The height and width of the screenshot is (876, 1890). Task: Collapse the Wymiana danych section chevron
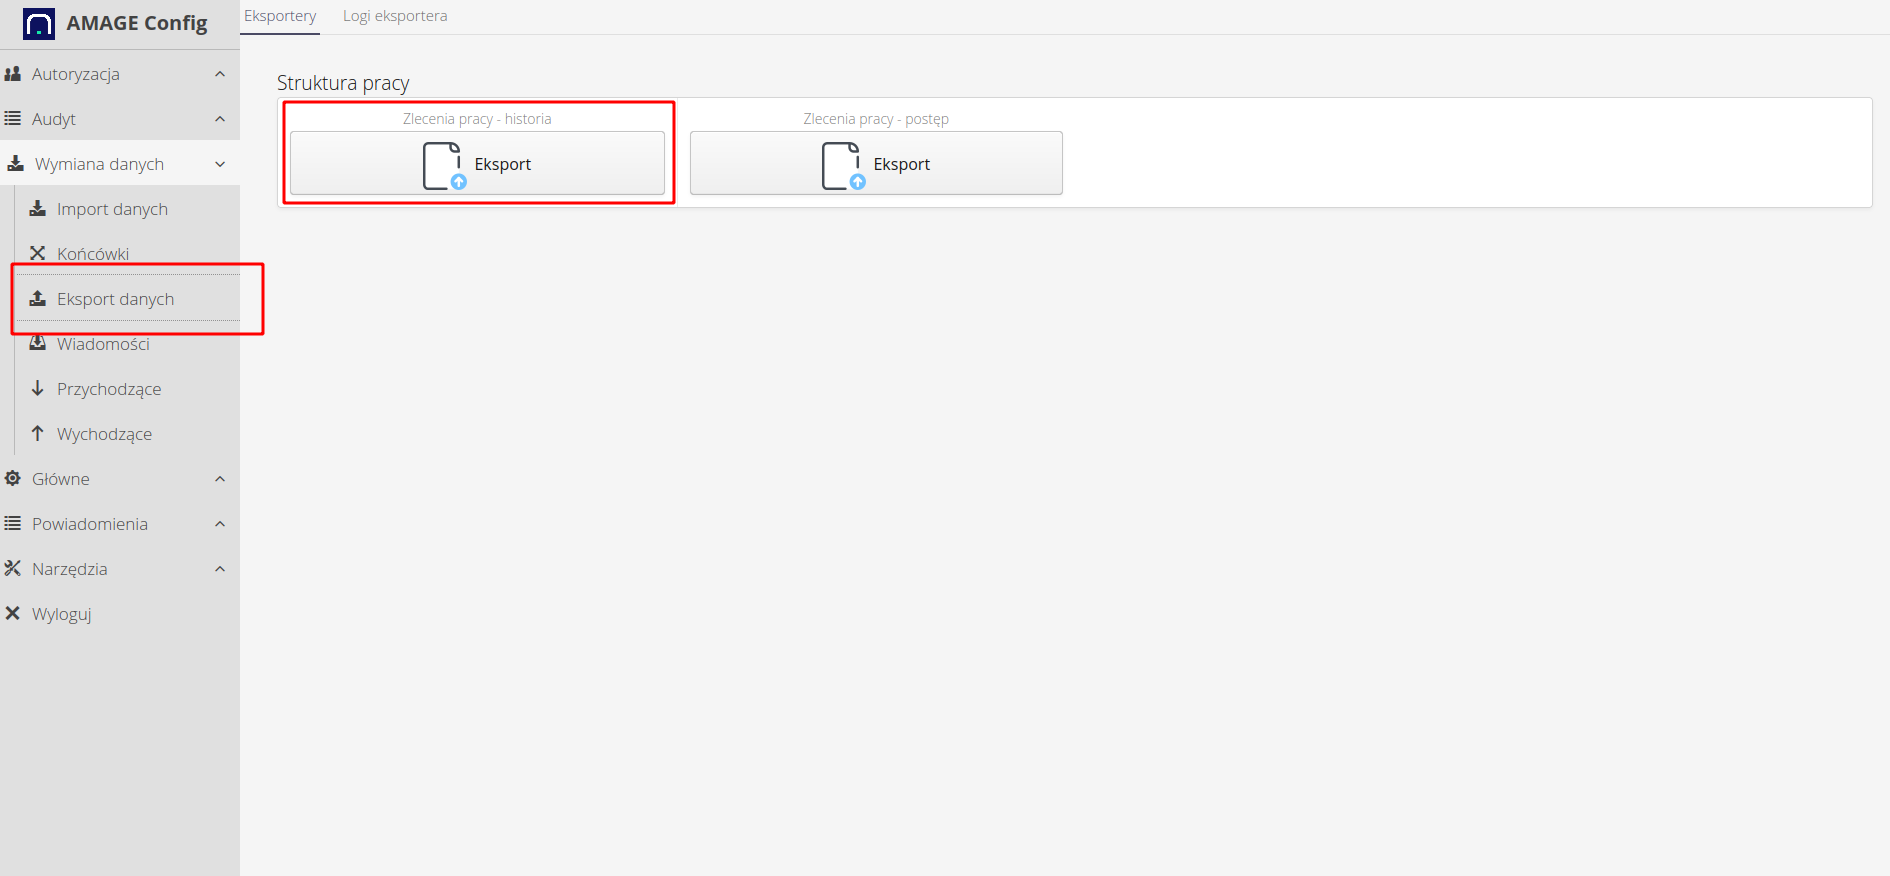click(220, 164)
